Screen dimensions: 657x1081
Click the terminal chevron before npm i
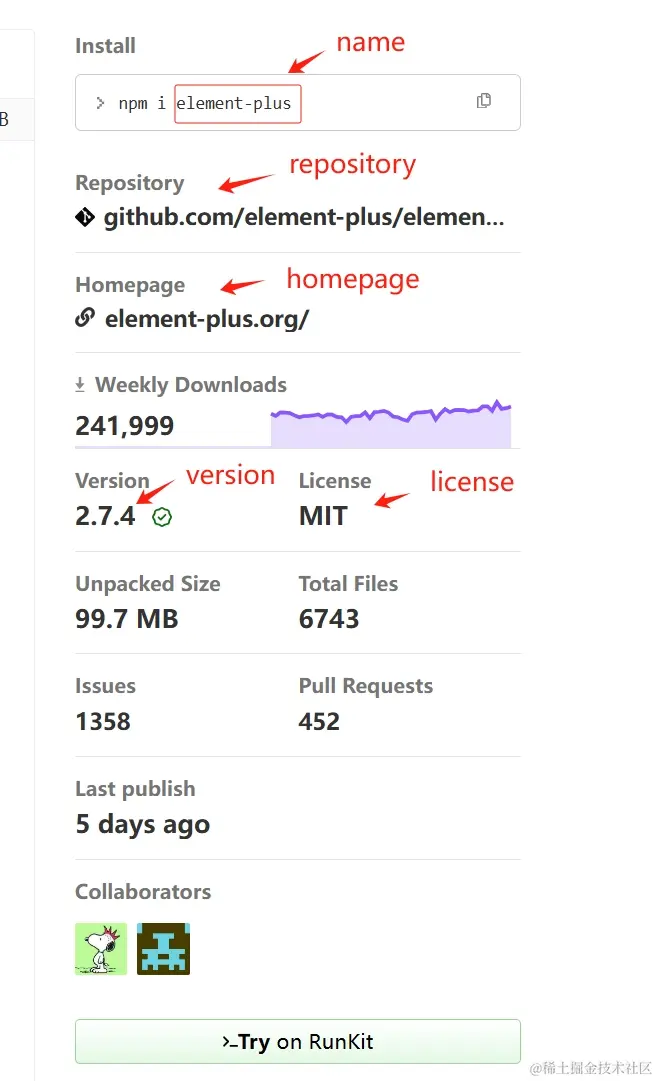point(101,103)
